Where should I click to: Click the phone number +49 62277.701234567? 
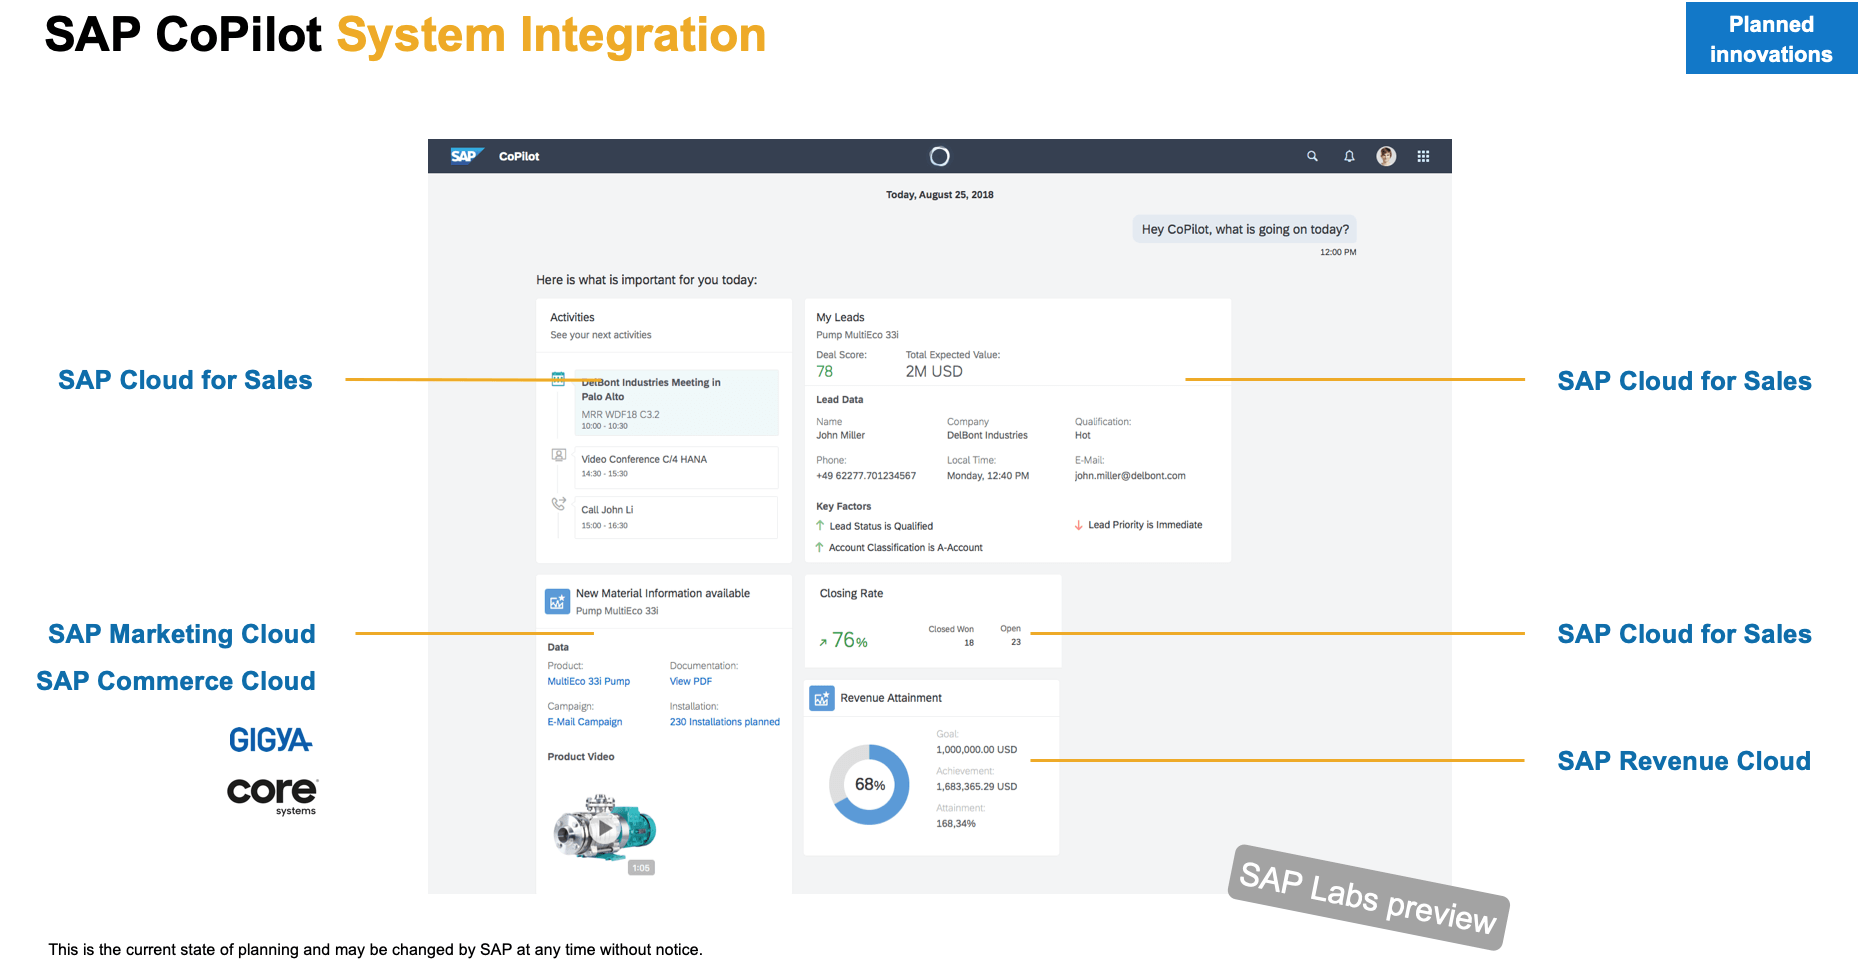point(865,476)
